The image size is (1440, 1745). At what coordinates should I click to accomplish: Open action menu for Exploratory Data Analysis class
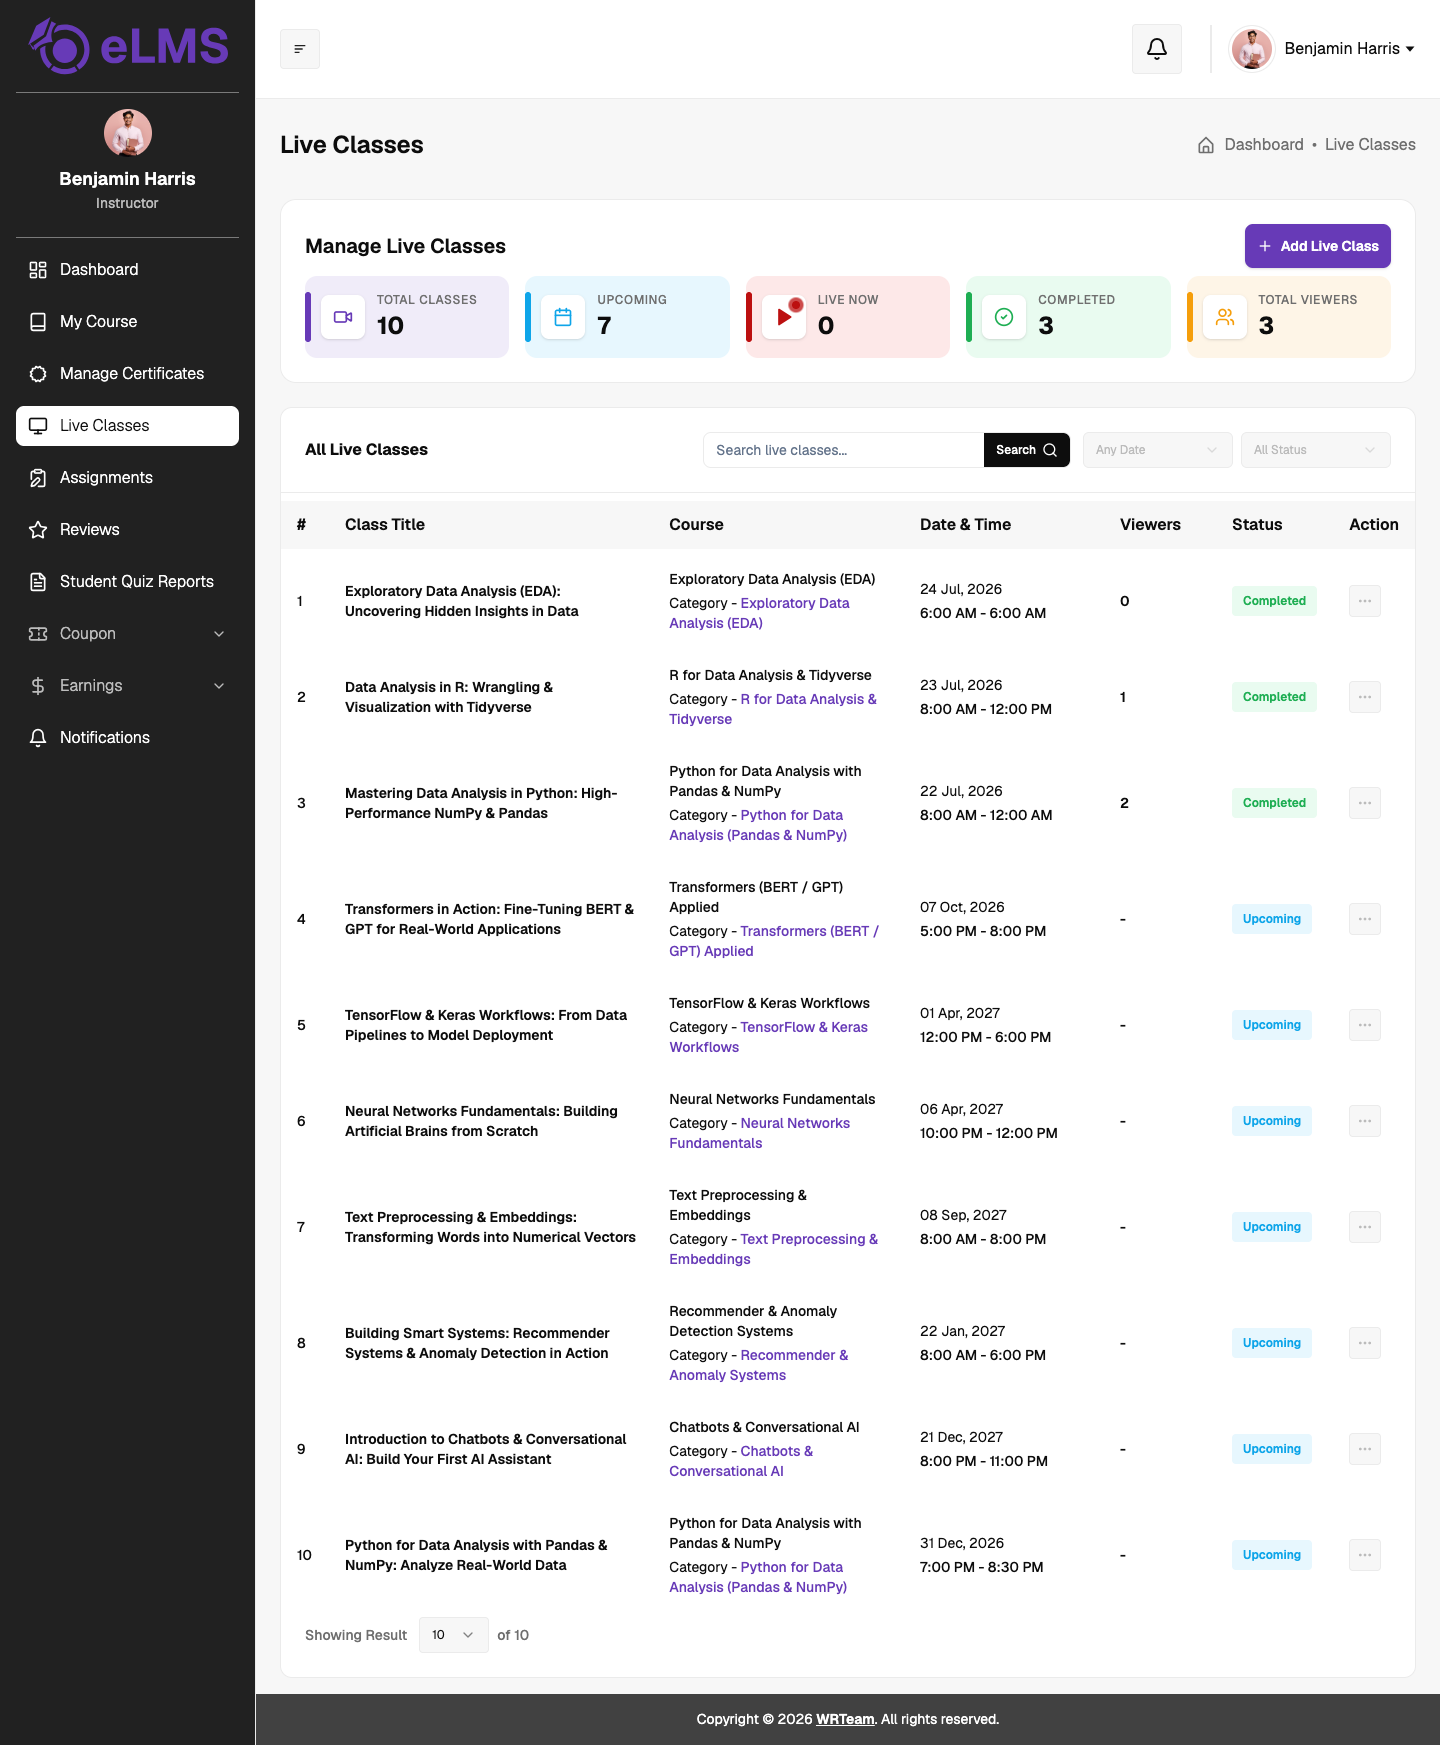(x=1365, y=601)
